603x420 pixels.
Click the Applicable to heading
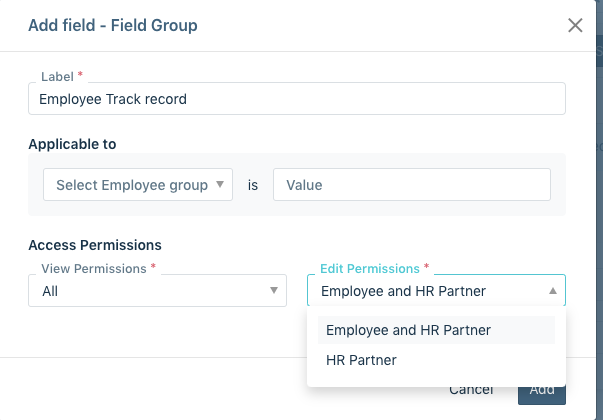point(72,144)
